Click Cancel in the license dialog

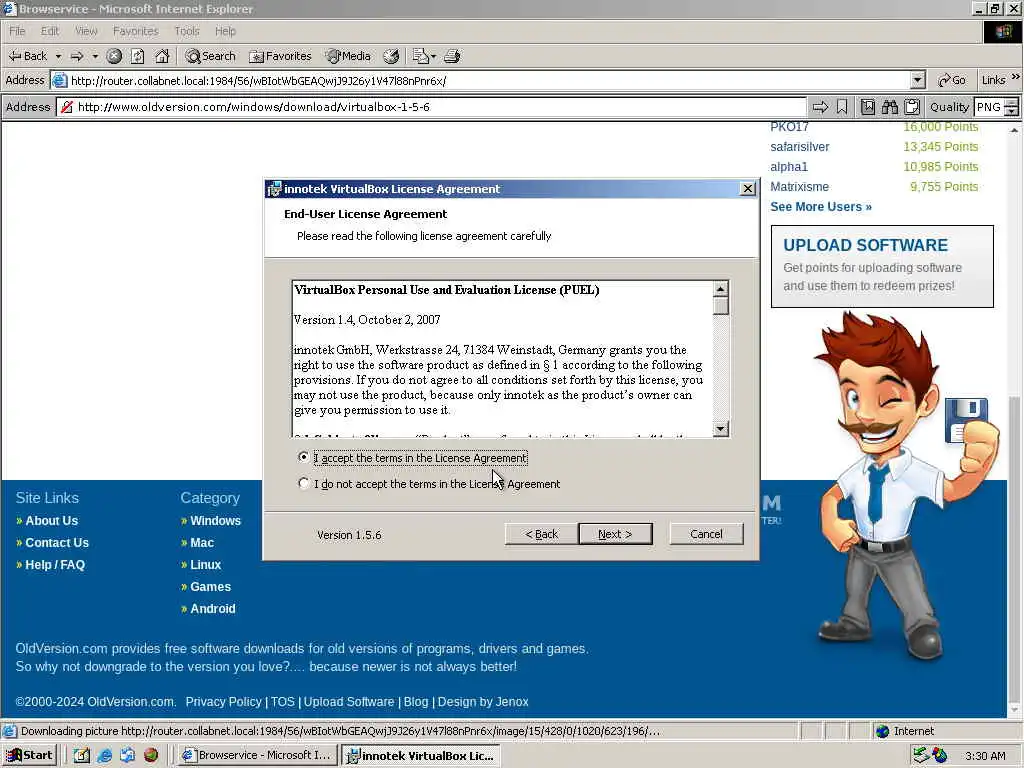pos(706,534)
